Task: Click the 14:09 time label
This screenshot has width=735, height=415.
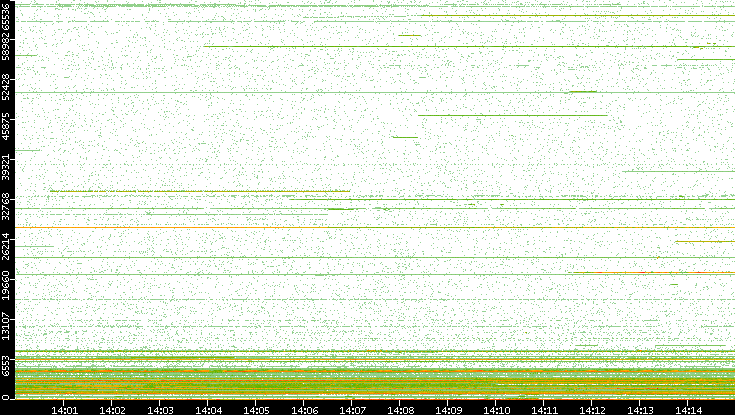Action: [448, 411]
